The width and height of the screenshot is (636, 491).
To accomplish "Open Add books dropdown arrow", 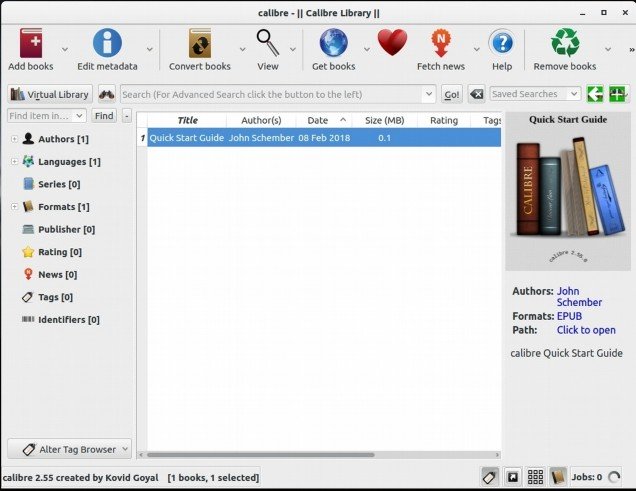I will [64, 49].
